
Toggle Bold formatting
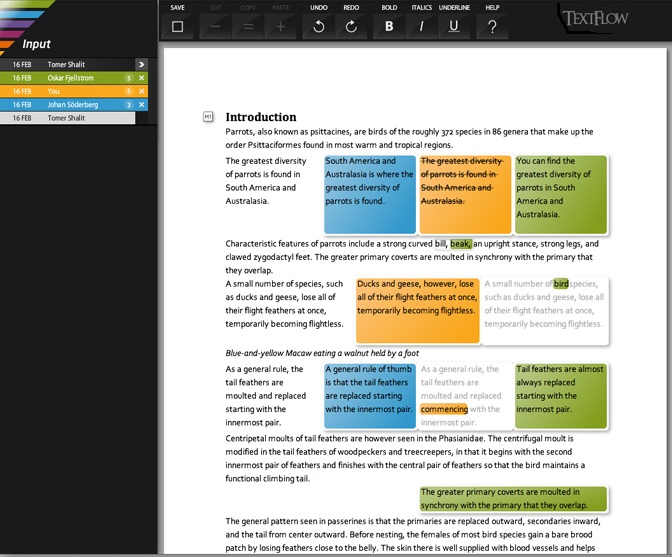click(x=389, y=27)
